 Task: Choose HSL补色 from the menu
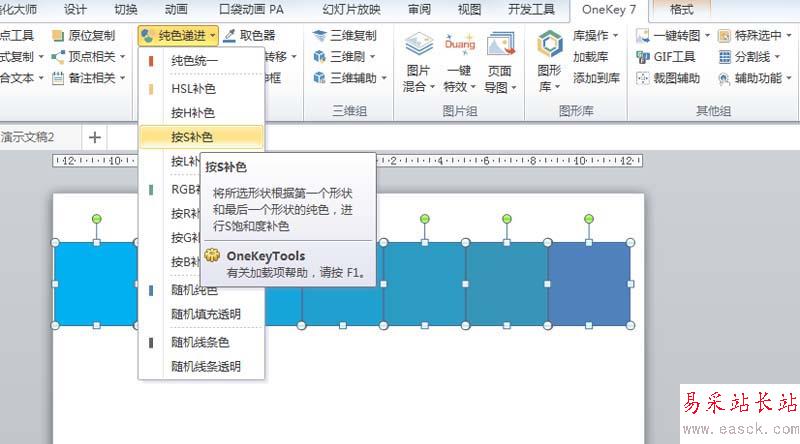[202, 88]
